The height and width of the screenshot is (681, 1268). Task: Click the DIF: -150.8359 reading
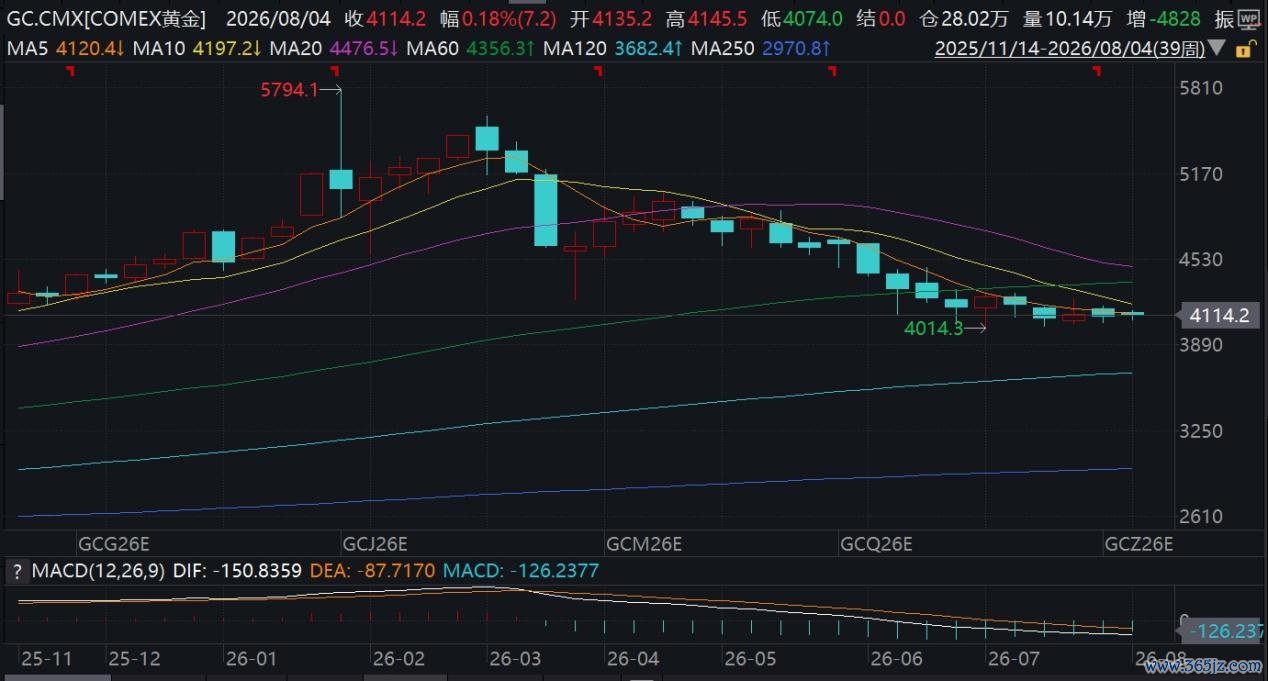point(237,572)
